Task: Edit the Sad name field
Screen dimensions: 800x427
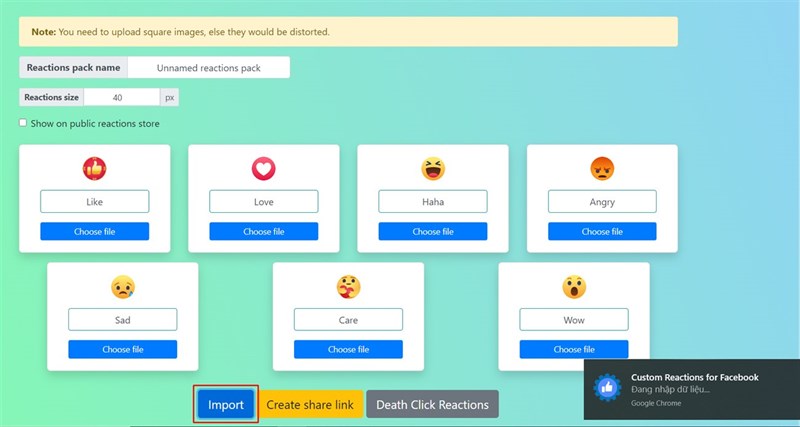Action: (122, 320)
